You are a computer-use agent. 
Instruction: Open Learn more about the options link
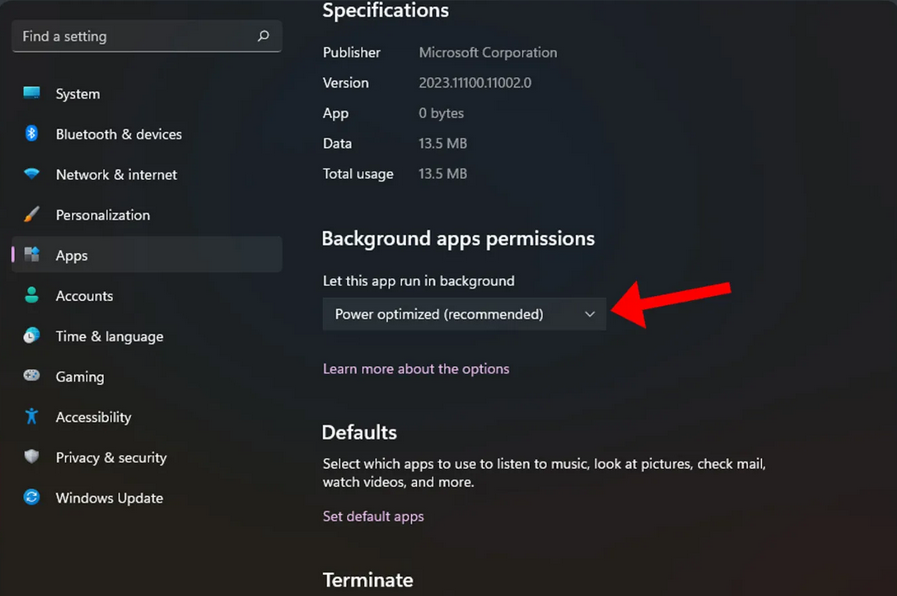[416, 369]
